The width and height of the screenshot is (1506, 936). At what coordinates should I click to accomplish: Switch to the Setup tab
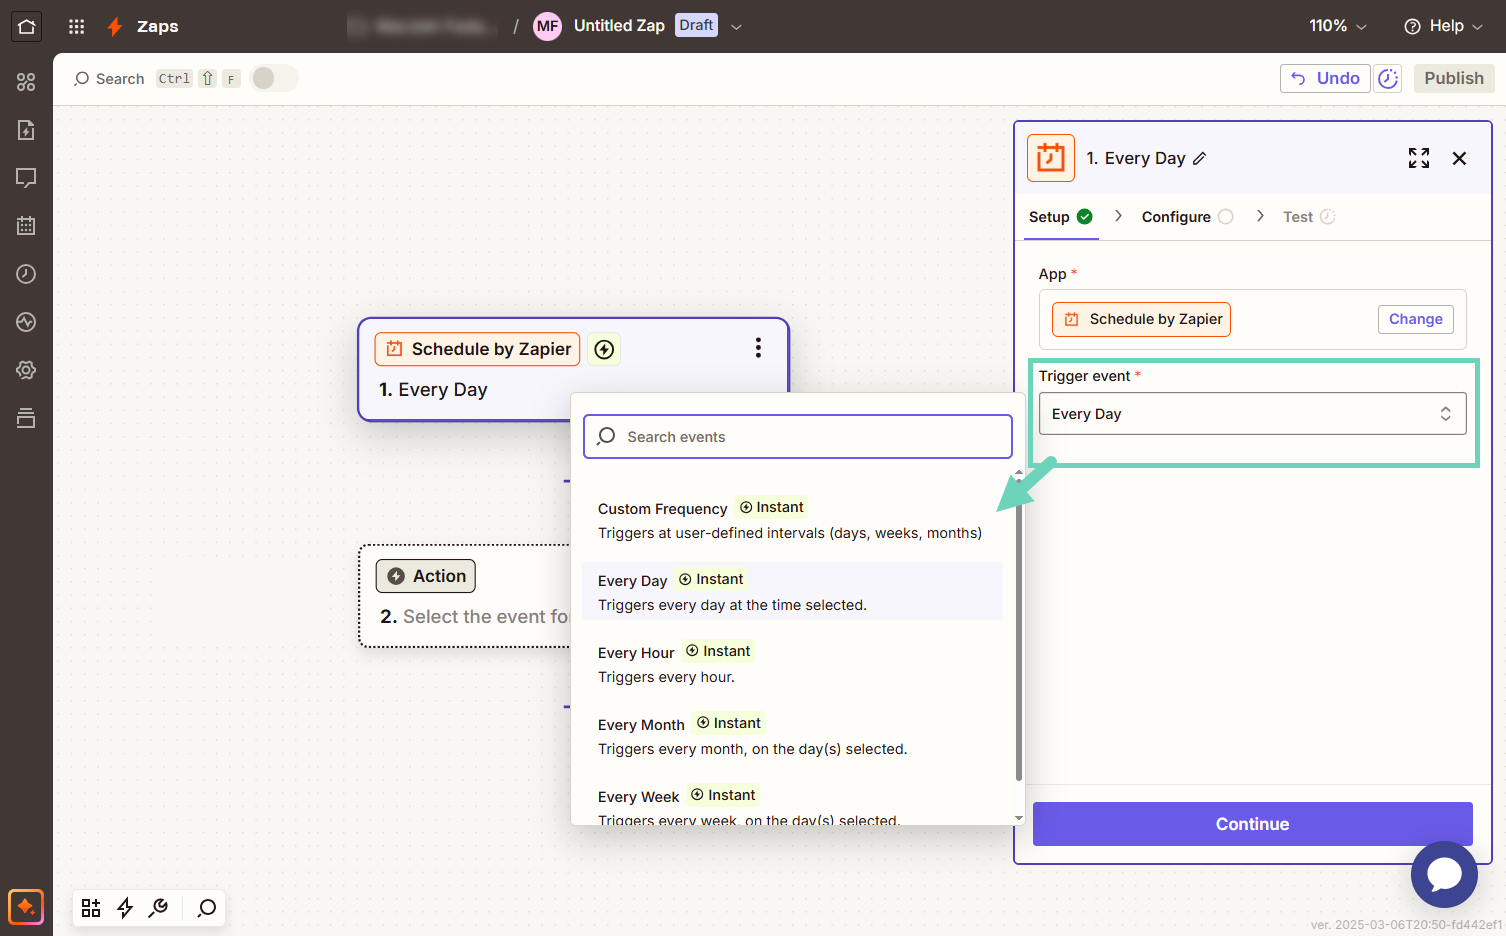click(x=1060, y=217)
